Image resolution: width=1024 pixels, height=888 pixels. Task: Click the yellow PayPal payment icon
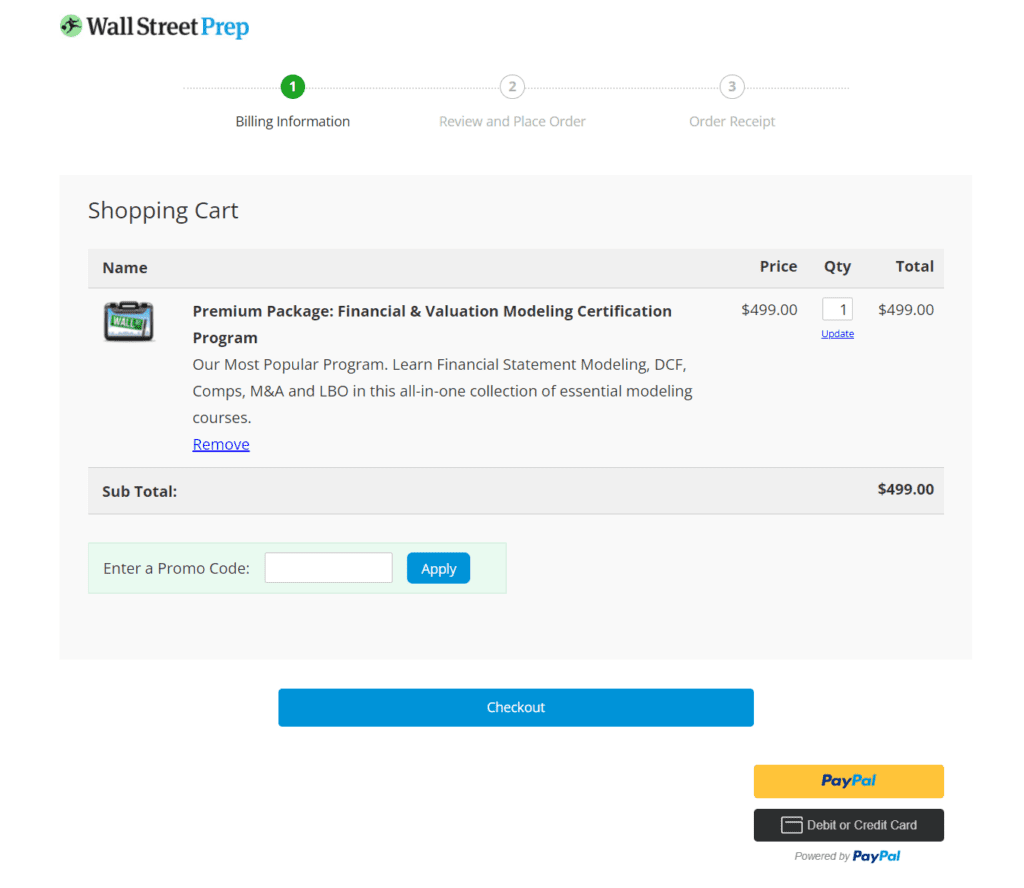click(848, 781)
